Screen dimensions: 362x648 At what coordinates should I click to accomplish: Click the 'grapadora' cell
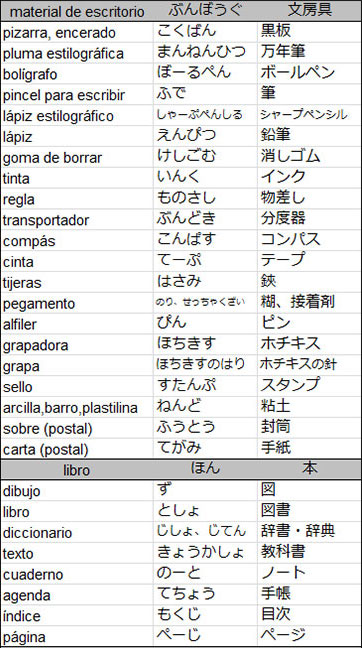pos(77,345)
